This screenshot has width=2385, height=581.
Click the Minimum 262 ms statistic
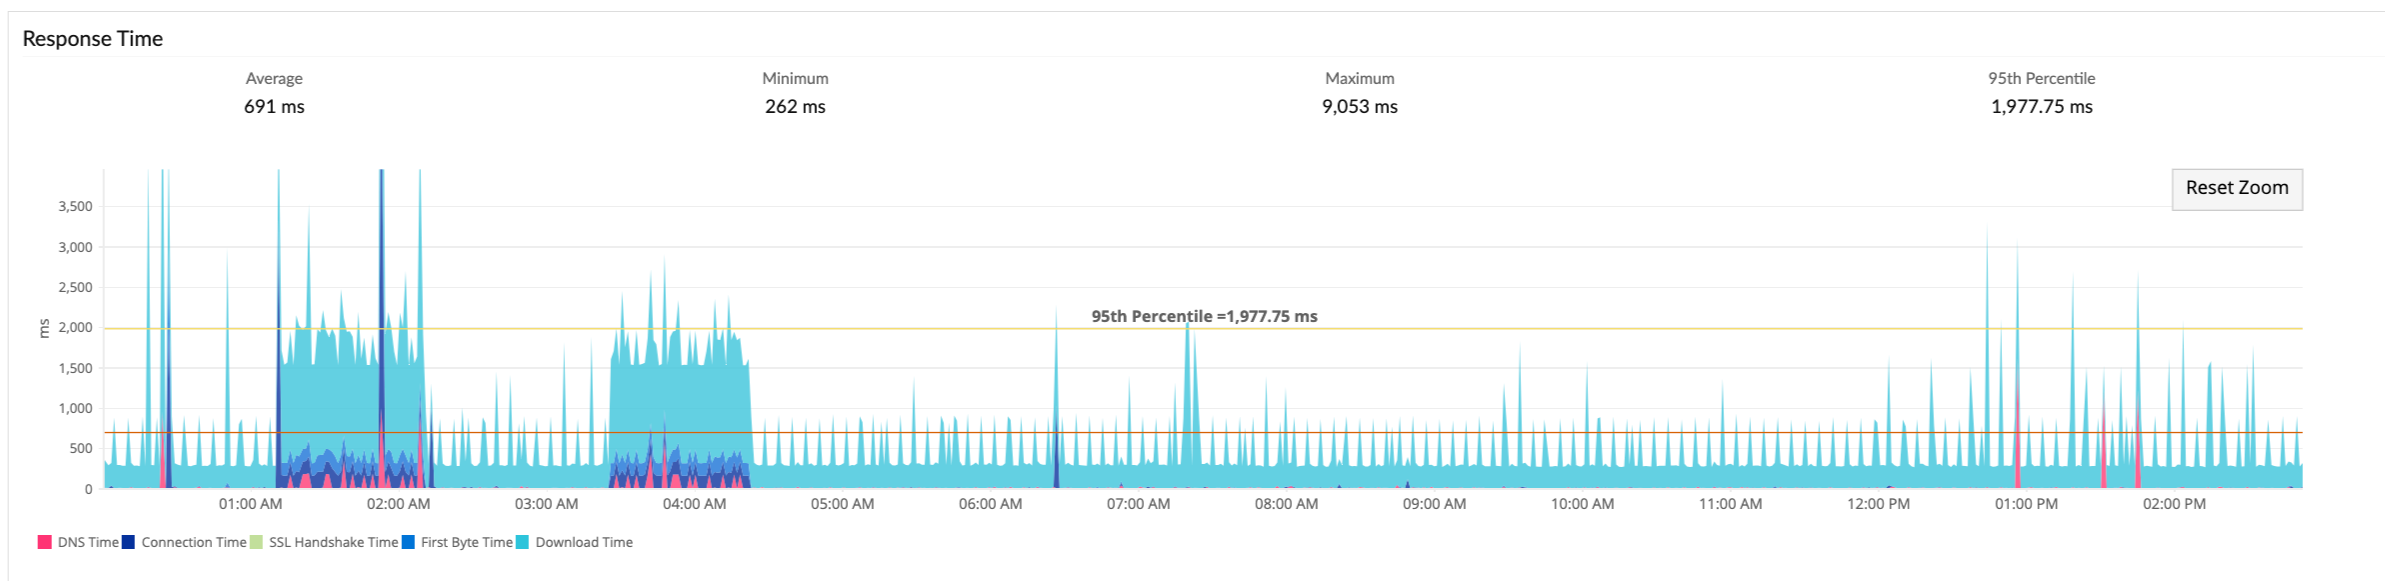(795, 107)
